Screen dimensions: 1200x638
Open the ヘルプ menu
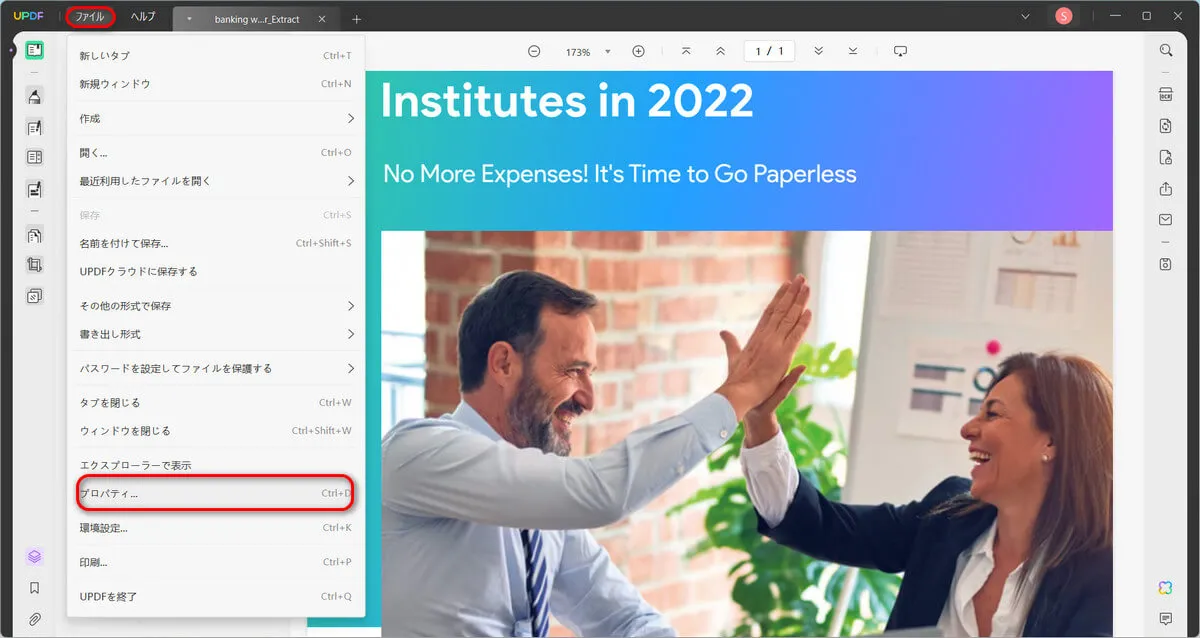click(x=143, y=17)
